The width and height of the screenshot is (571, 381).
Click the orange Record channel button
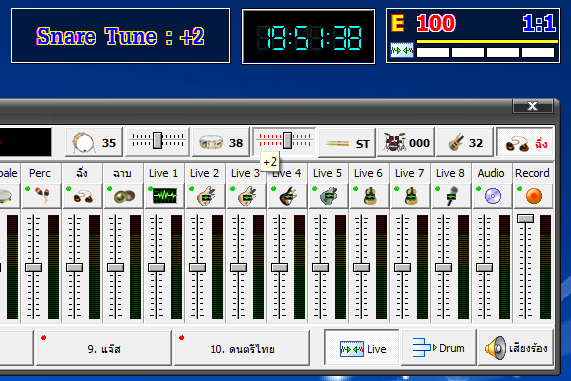click(x=533, y=196)
